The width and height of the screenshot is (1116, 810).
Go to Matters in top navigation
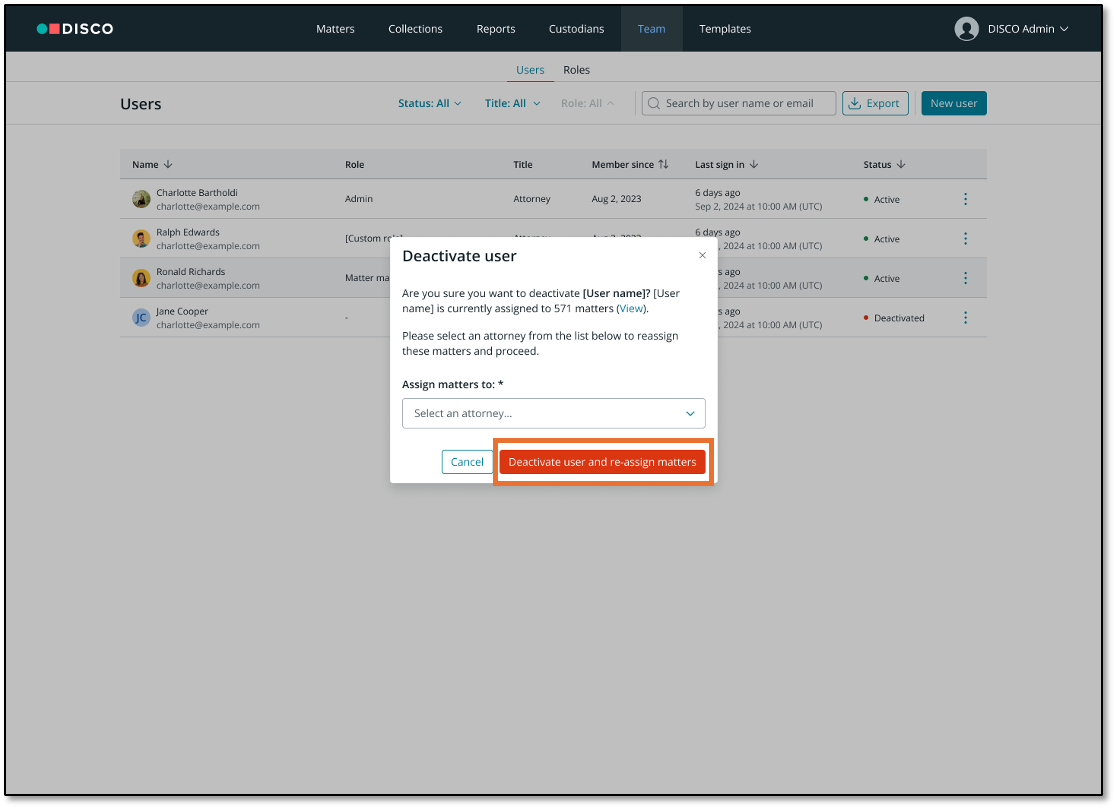coord(335,29)
